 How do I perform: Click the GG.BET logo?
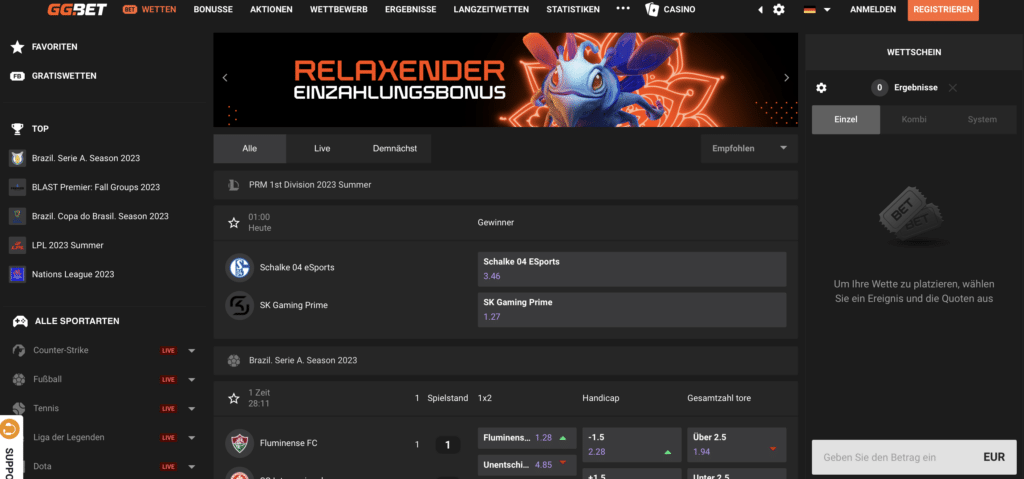(x=77, y=10)
